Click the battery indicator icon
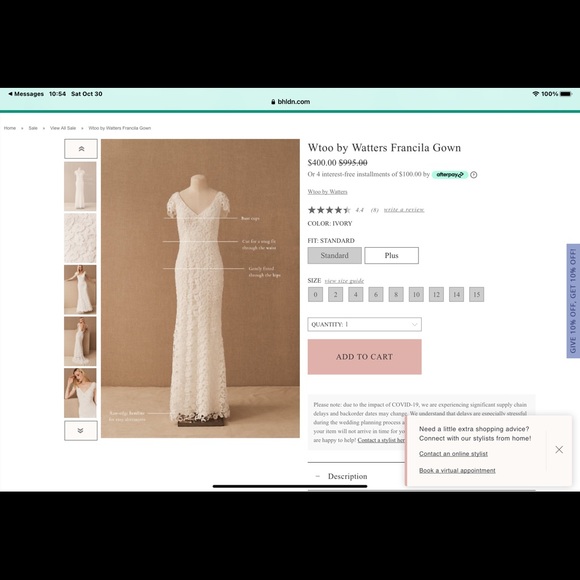The height and width of the screenshot is (580, 580). pyautogui.click(x=566, y=94)
